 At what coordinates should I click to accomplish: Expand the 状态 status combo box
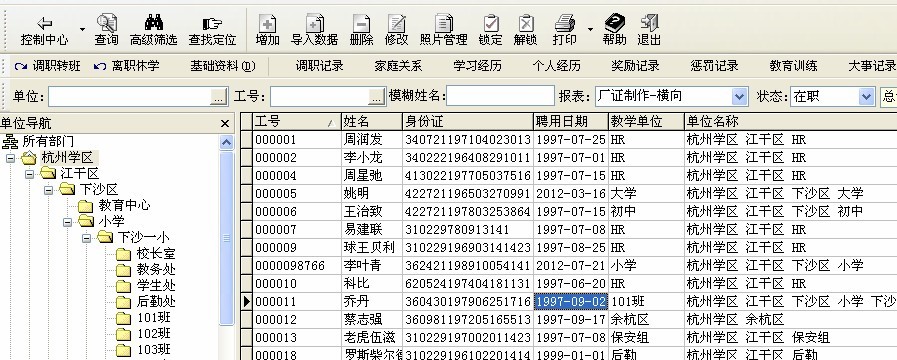867,96
